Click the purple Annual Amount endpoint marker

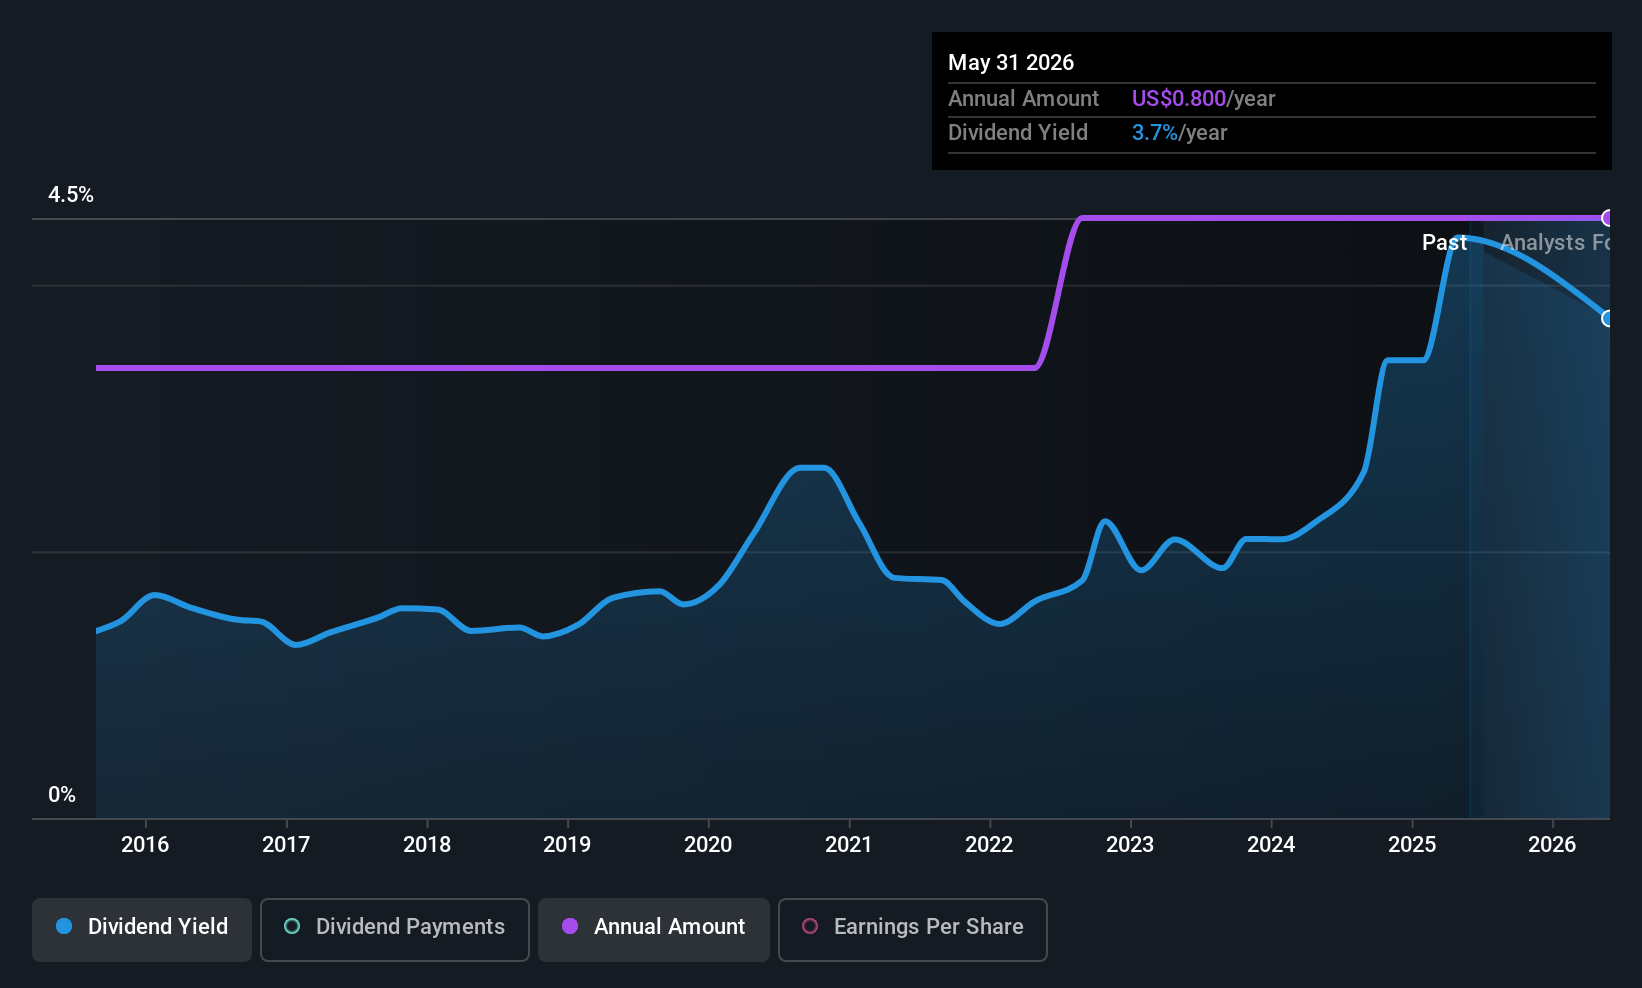[x=1608, y=218]
